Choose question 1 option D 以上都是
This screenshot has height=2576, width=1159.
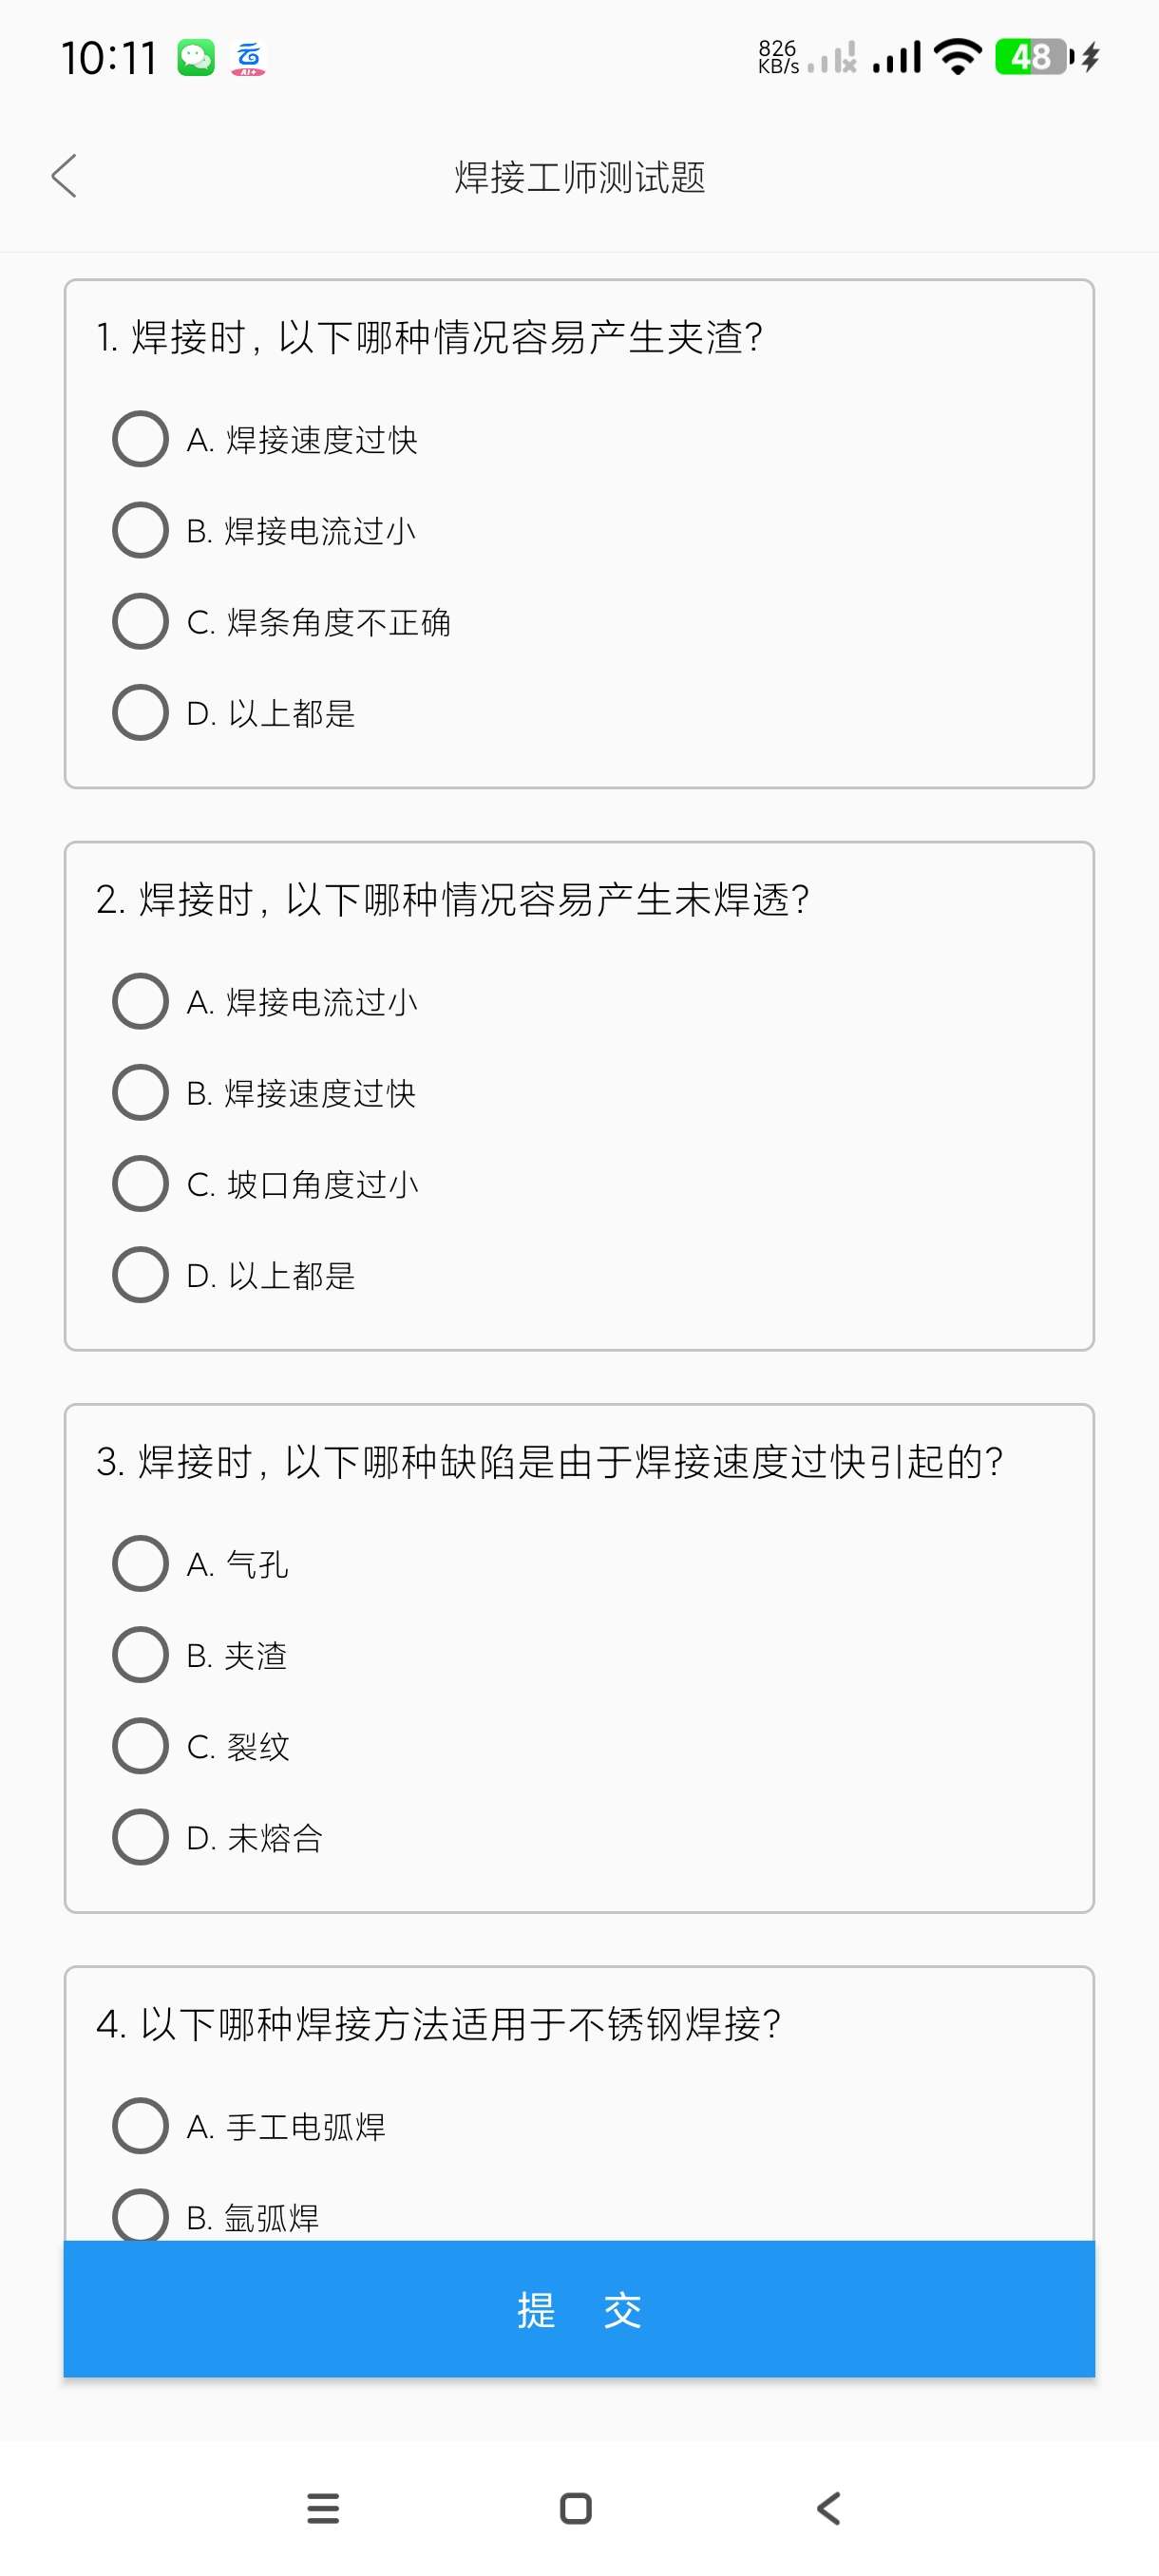pyautogui.click(x=141, y=713)
